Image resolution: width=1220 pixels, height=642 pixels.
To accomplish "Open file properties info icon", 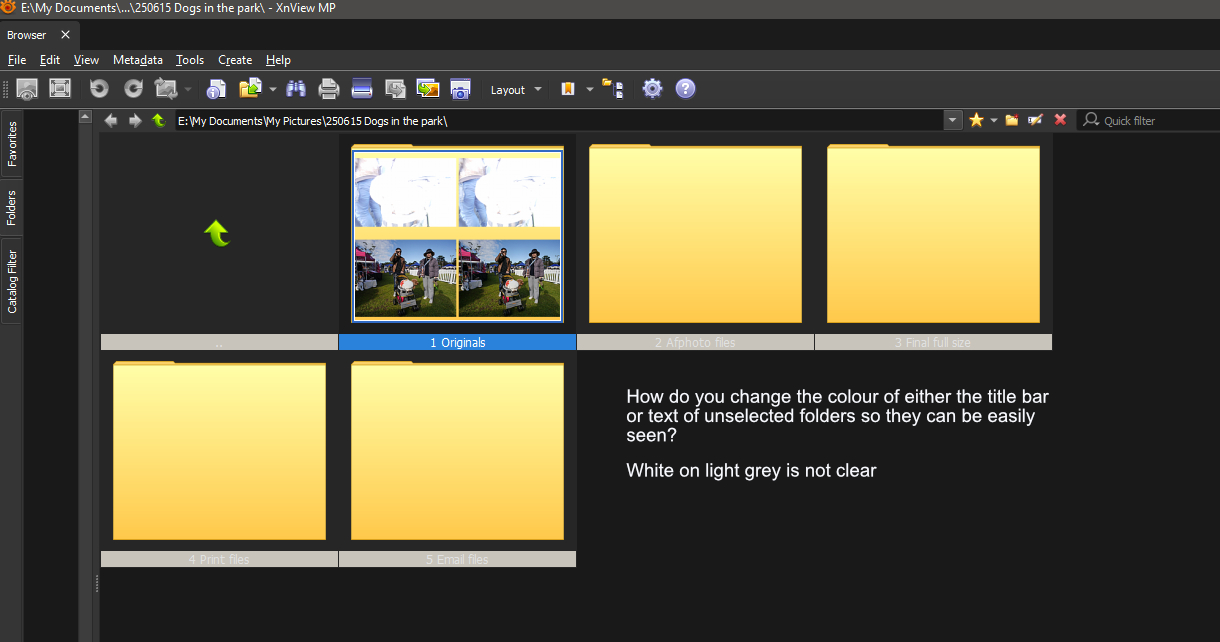I will (x=216, y=88).
